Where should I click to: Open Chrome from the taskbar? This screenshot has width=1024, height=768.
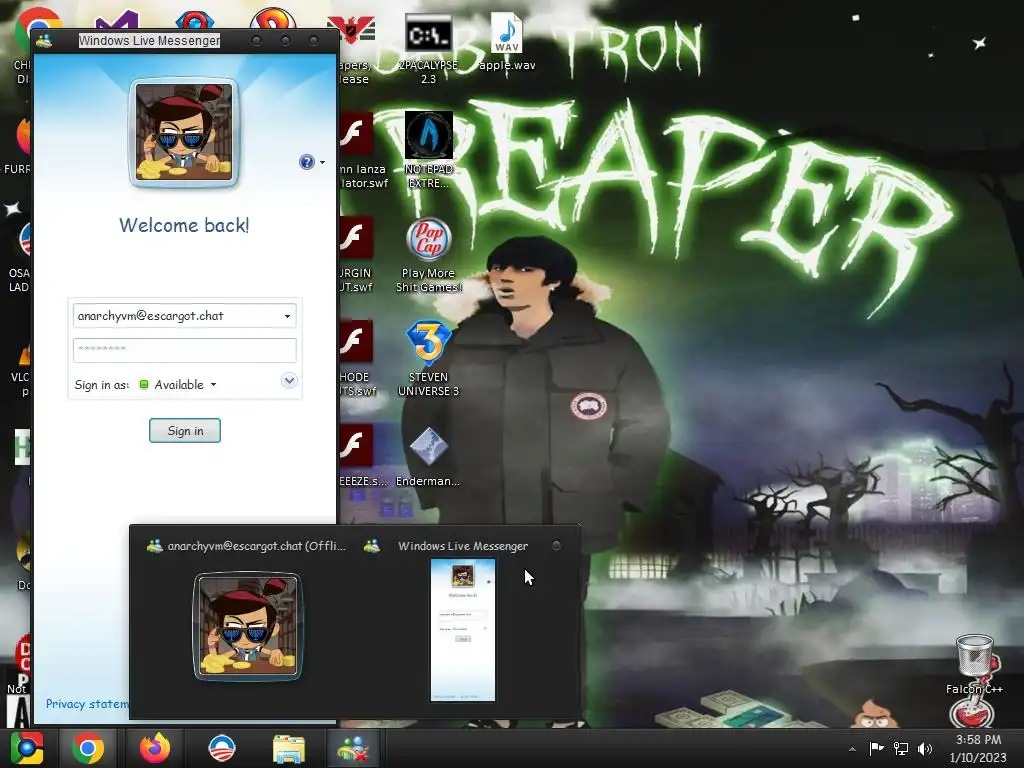pos(88,748)
